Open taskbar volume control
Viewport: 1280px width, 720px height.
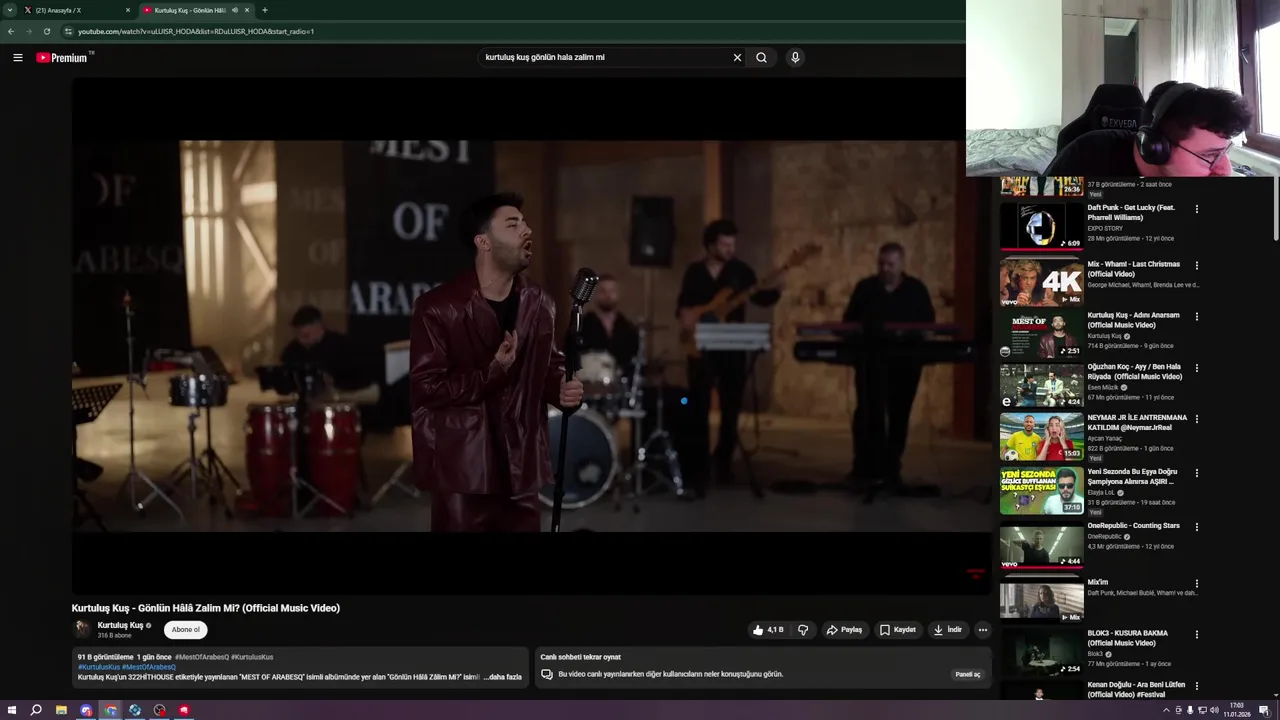(1214, 710)
